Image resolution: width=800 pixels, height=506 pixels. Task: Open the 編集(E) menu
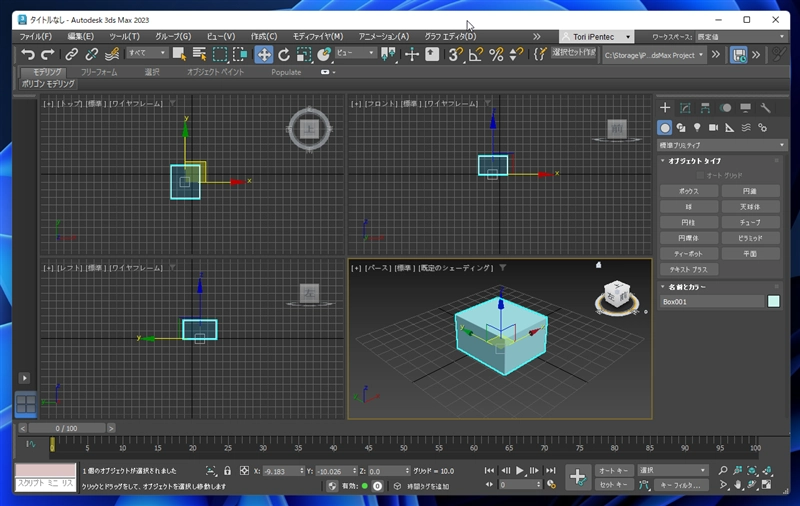(x=81, y=36)
